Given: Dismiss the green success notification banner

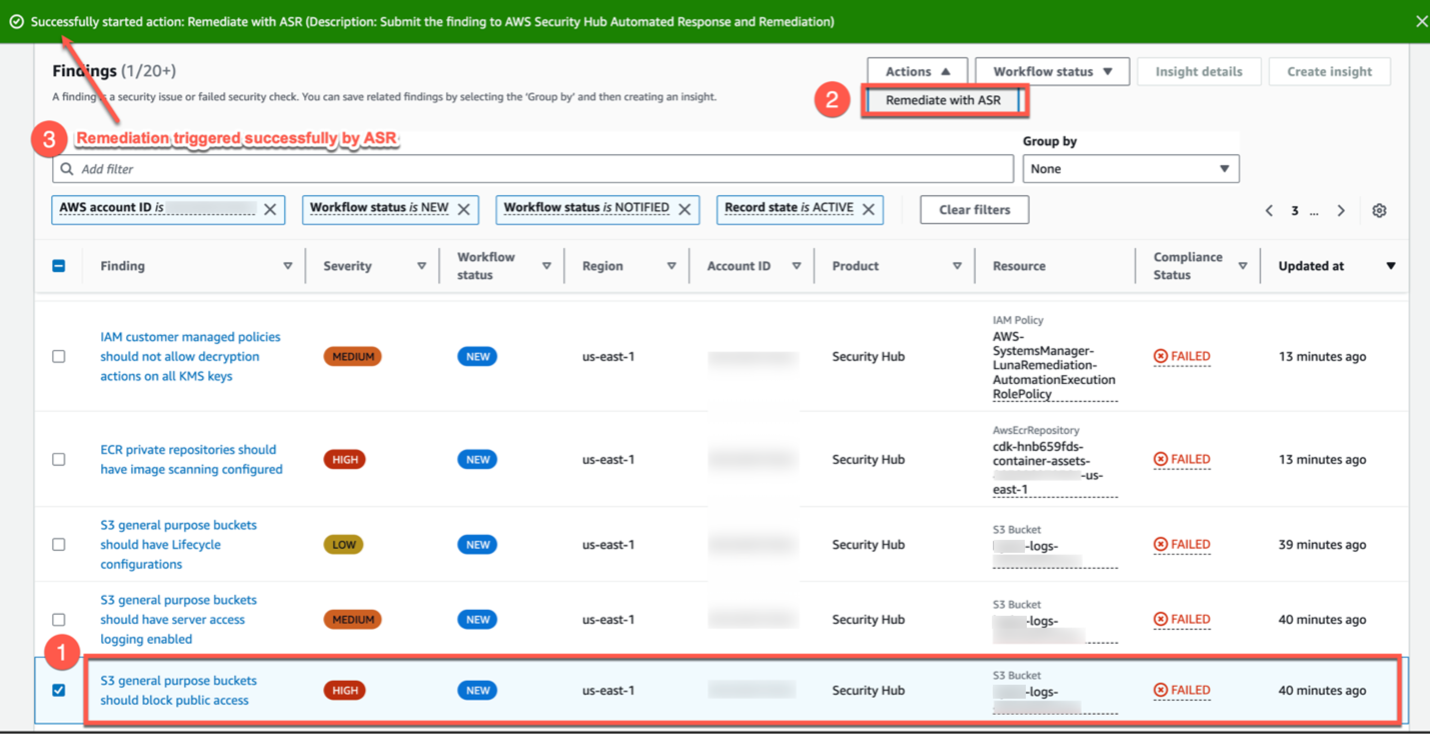Looking at the screenshot, I should 1421,21.
